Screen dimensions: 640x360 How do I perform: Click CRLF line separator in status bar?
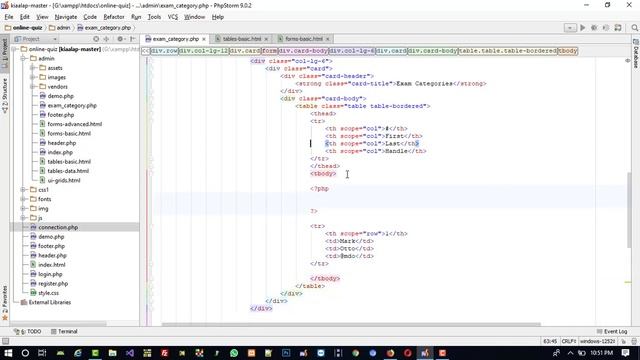tap(569, 342)
